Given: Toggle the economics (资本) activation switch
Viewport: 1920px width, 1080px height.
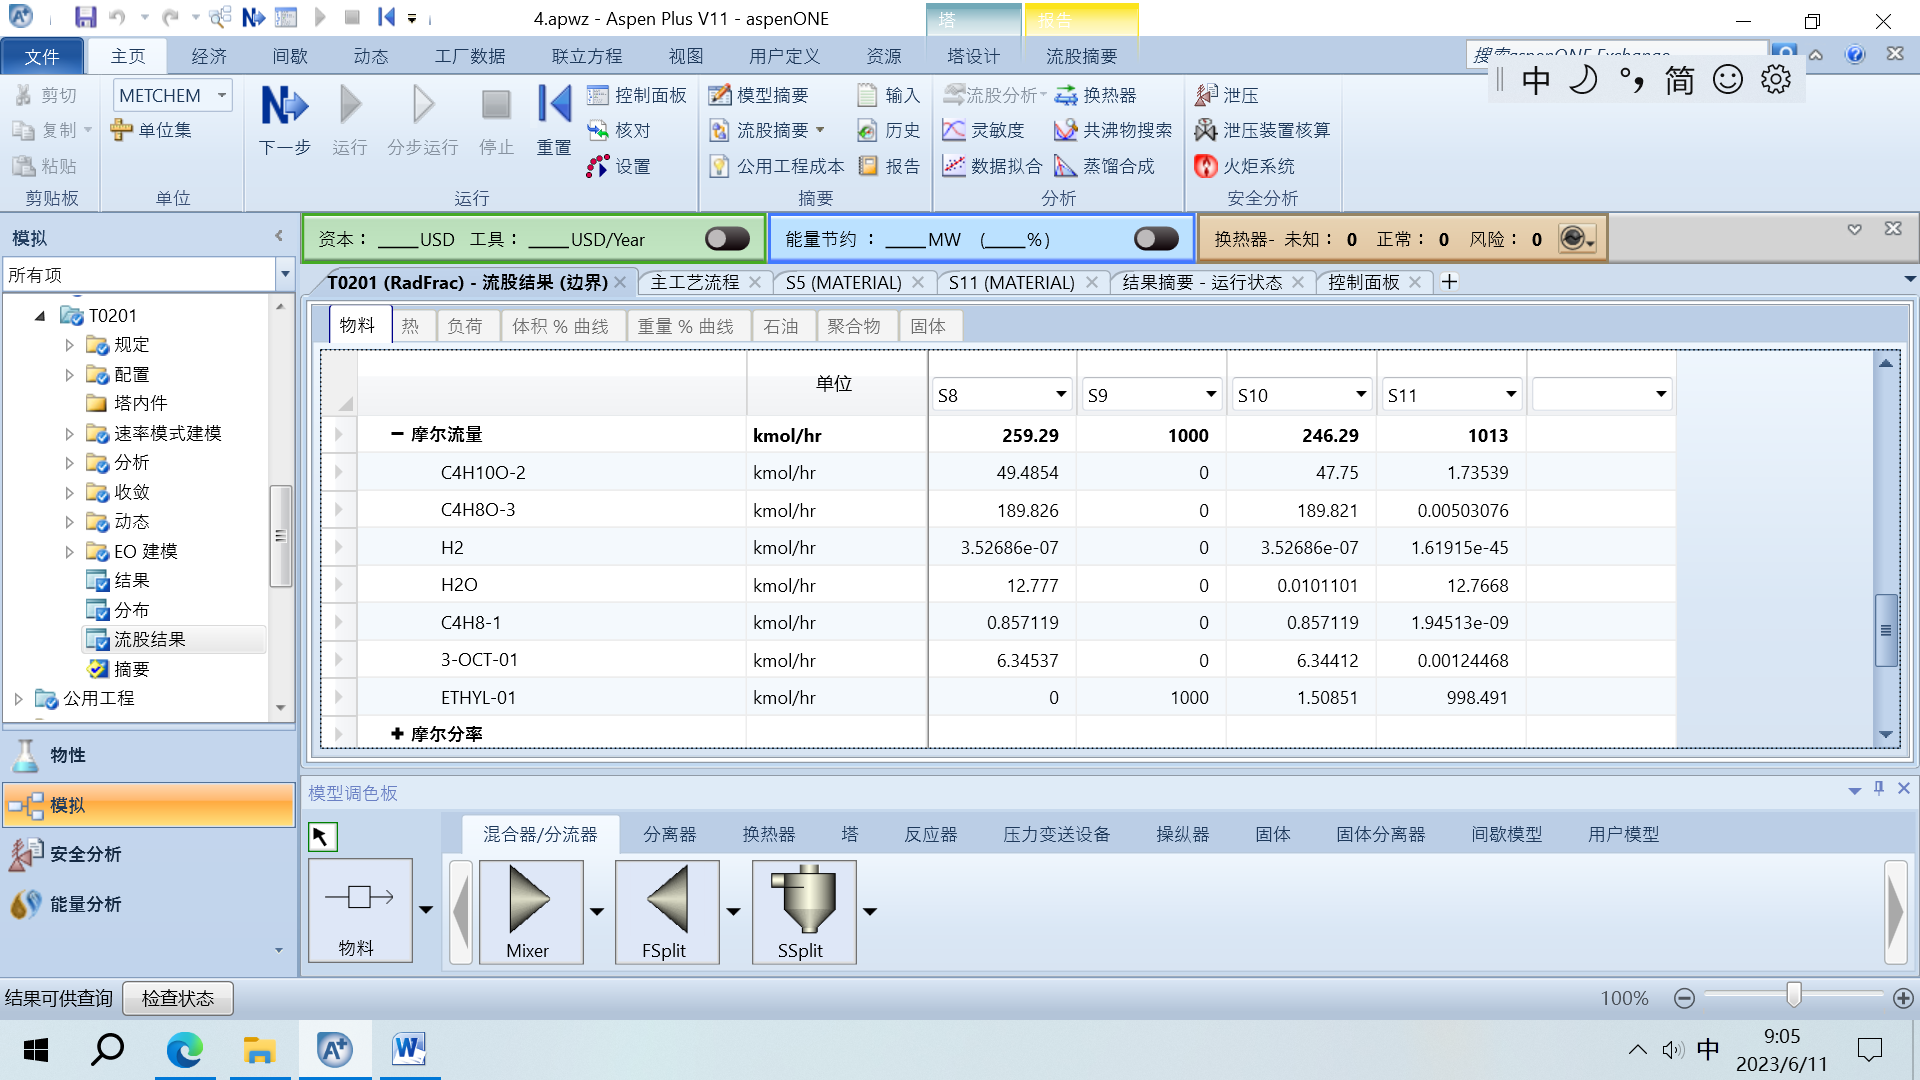Looking at the screenshot, I should pos(727,239).
